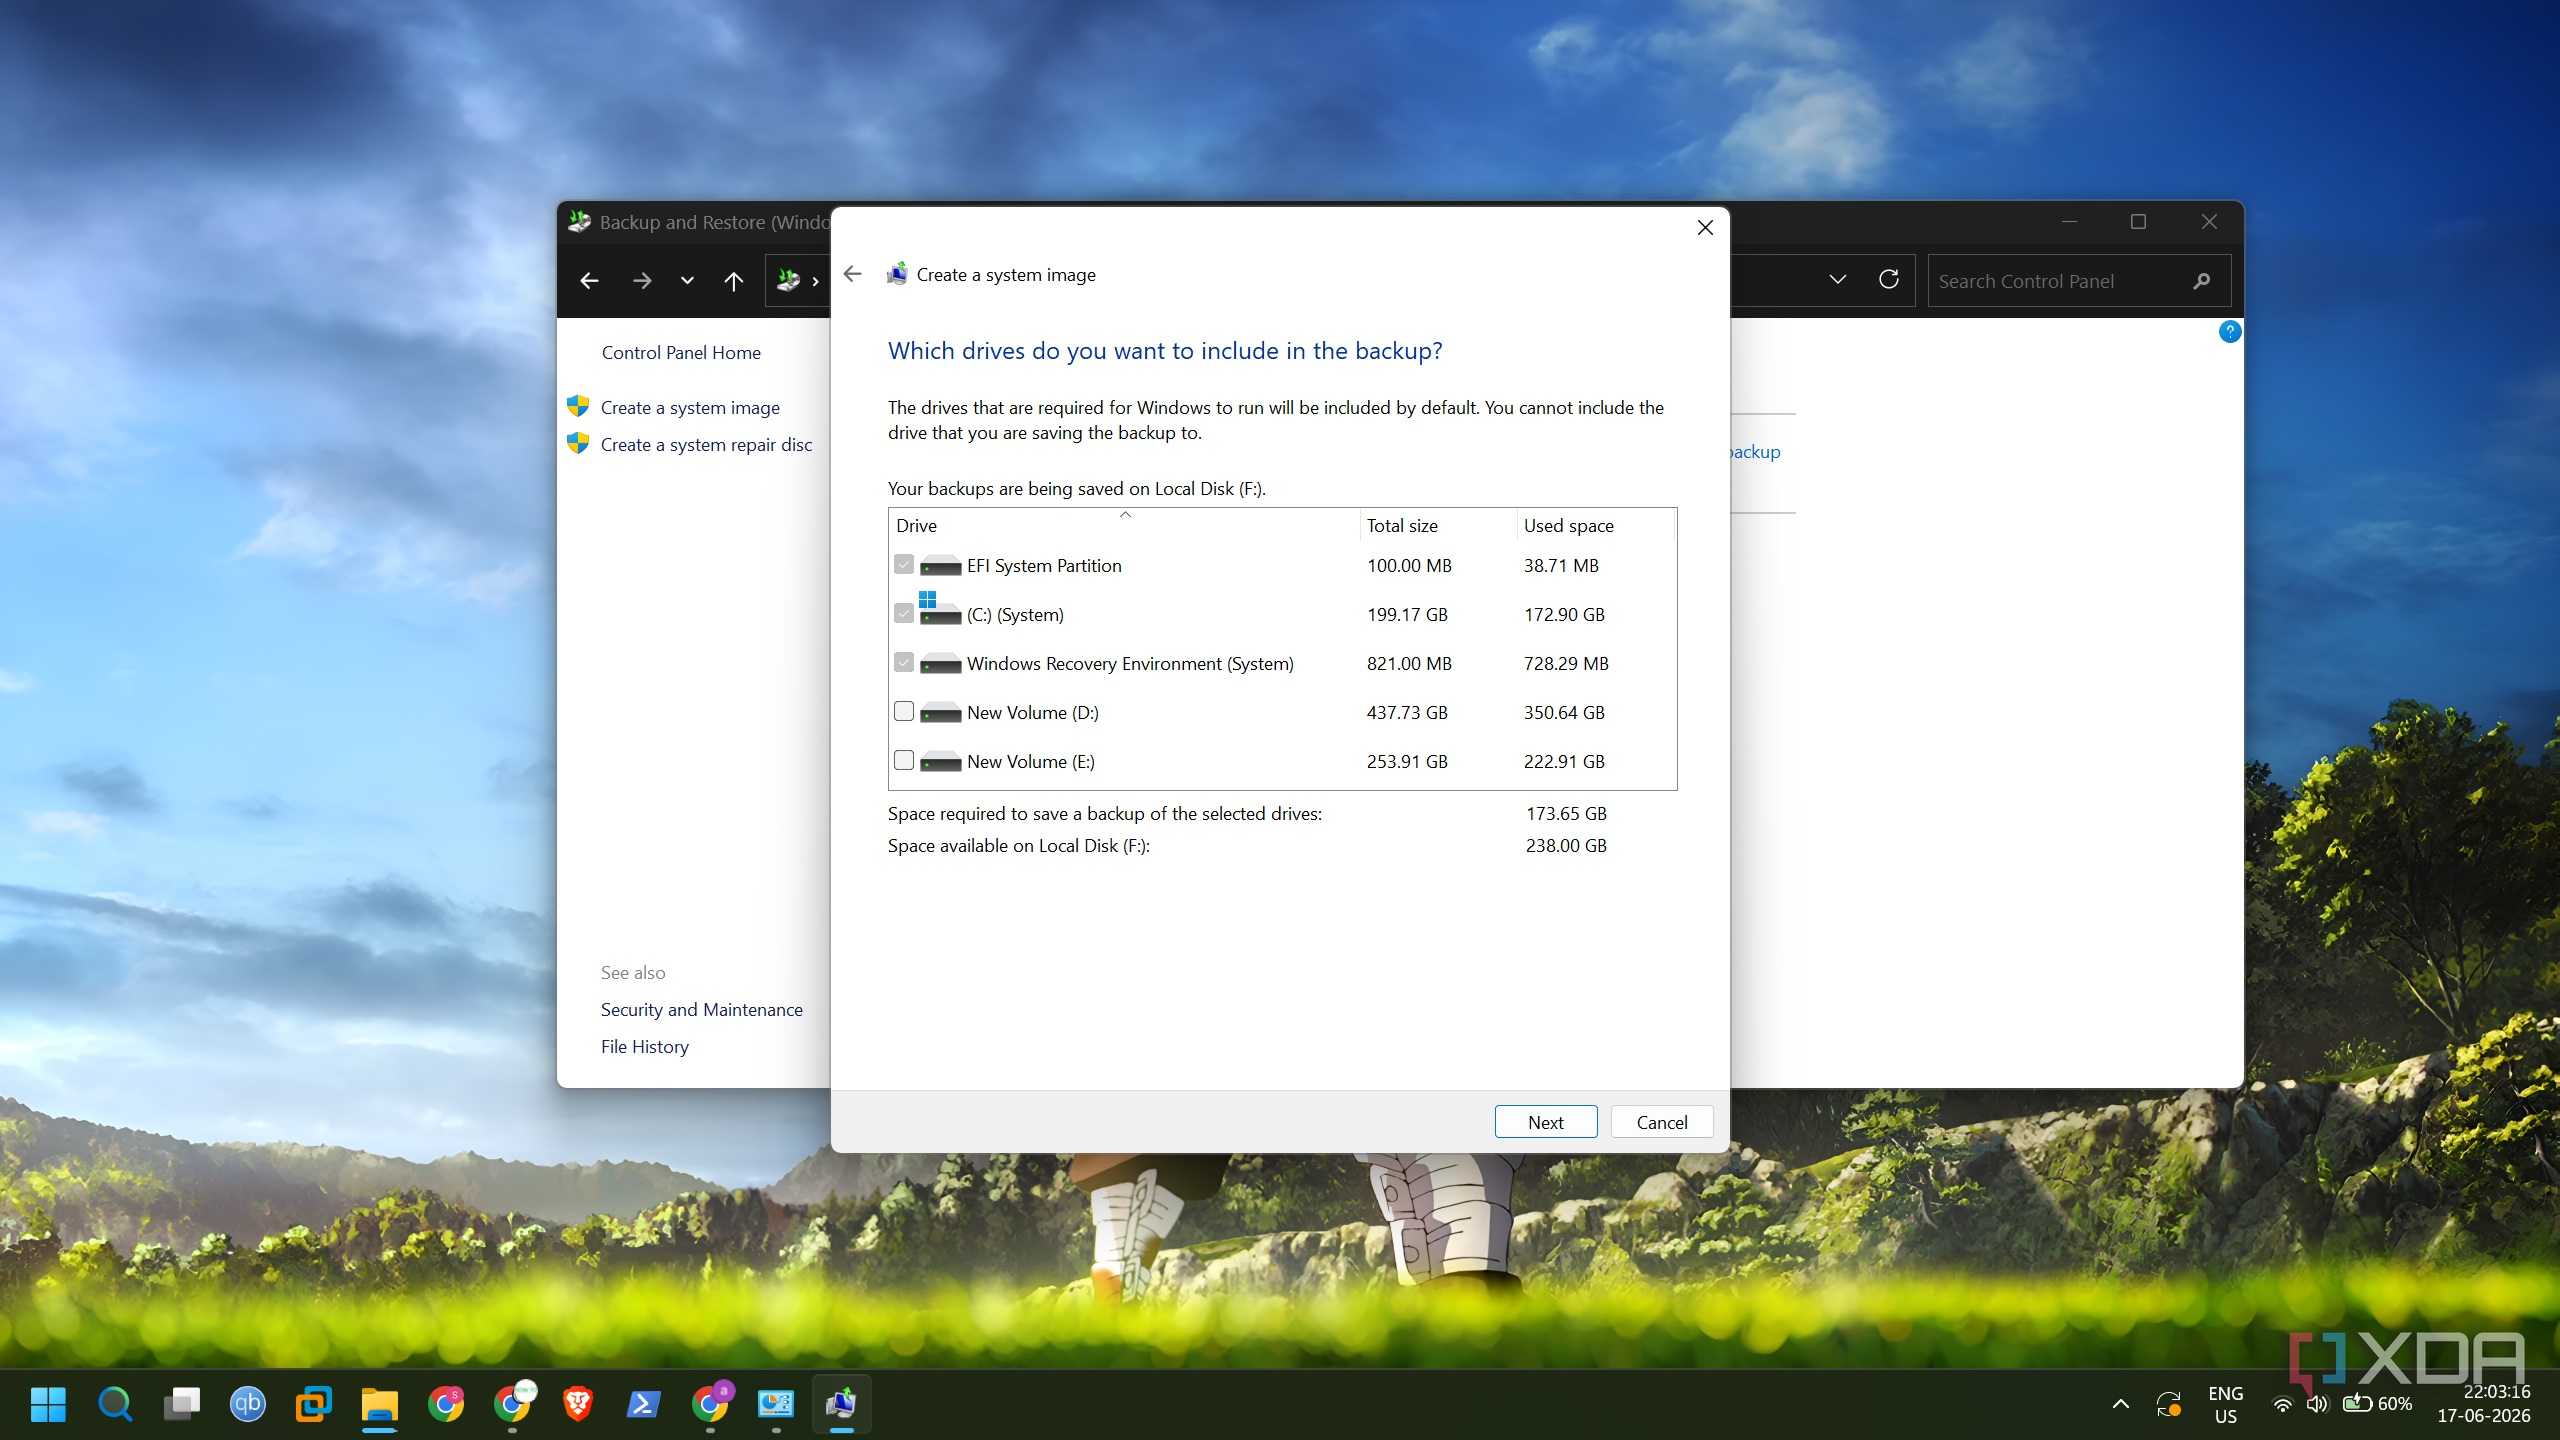
Task: Open the Wi-Fi network tray icon
Action: (x=2282, y=1404)
